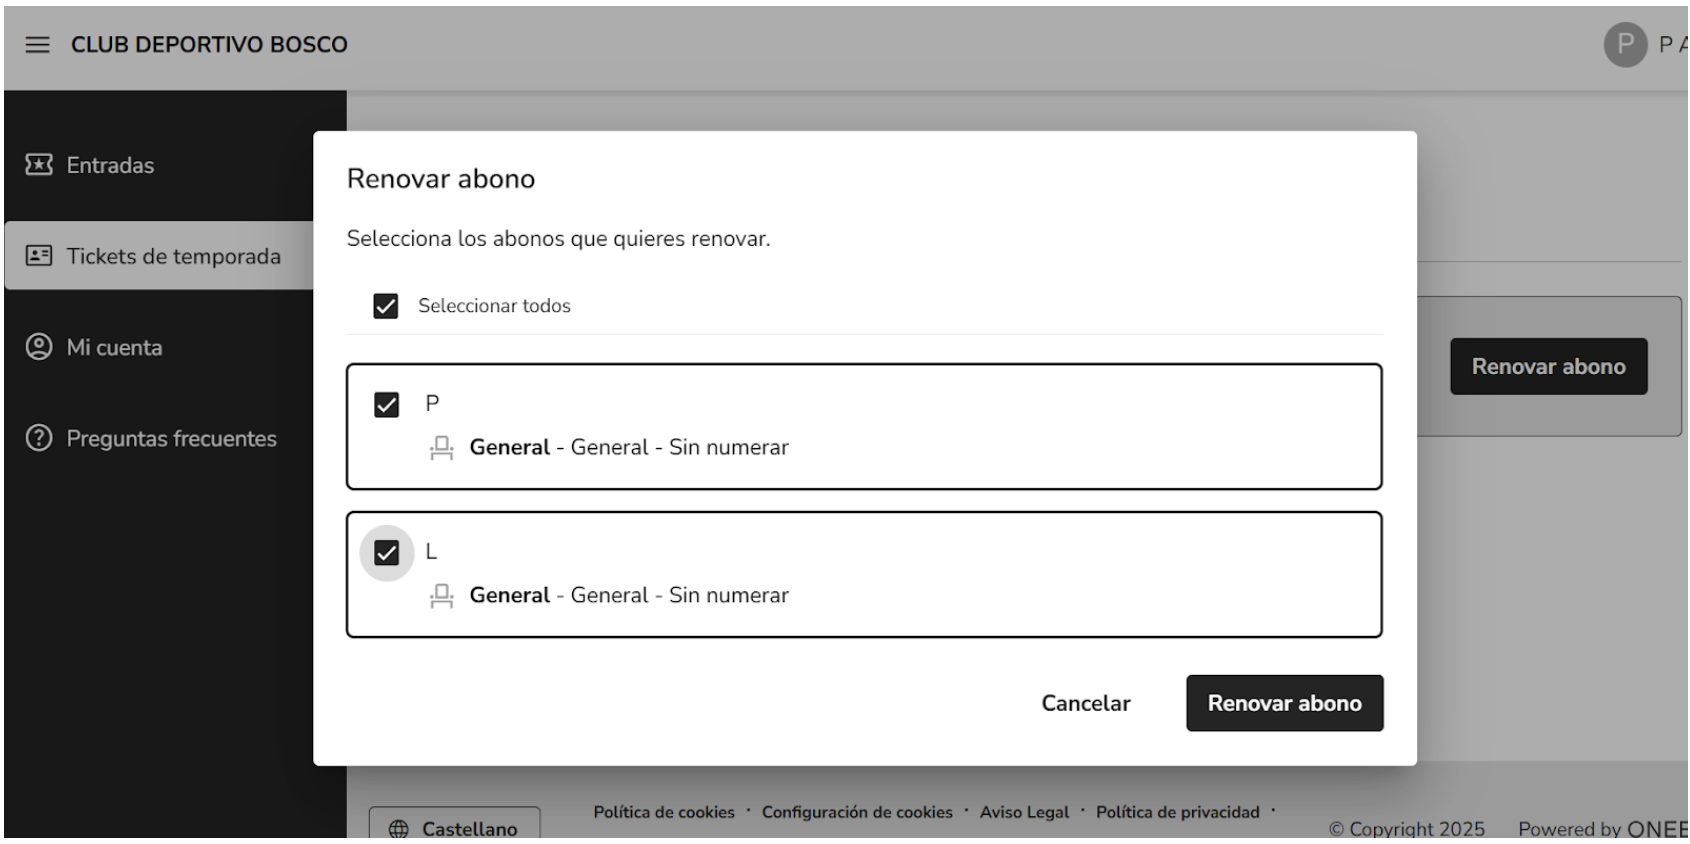Click the Entradas ticket icon
The height and width of the screenshot is (844, 1690).
(x=39, y=165)
